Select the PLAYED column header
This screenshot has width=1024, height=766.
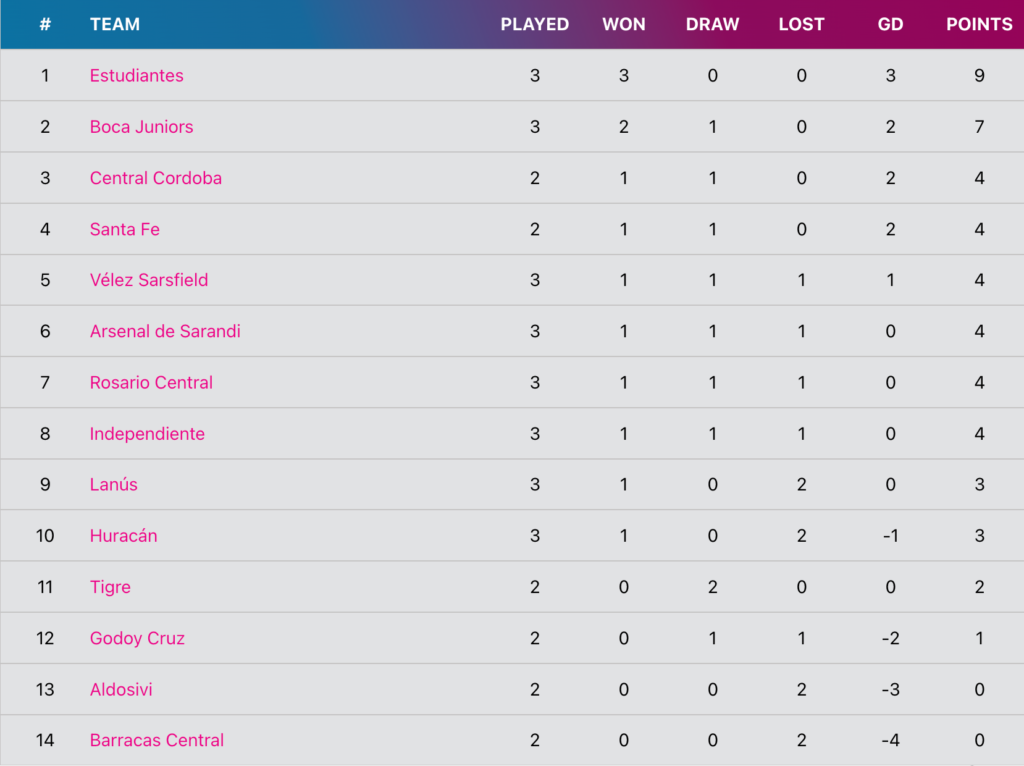[535, 25]
